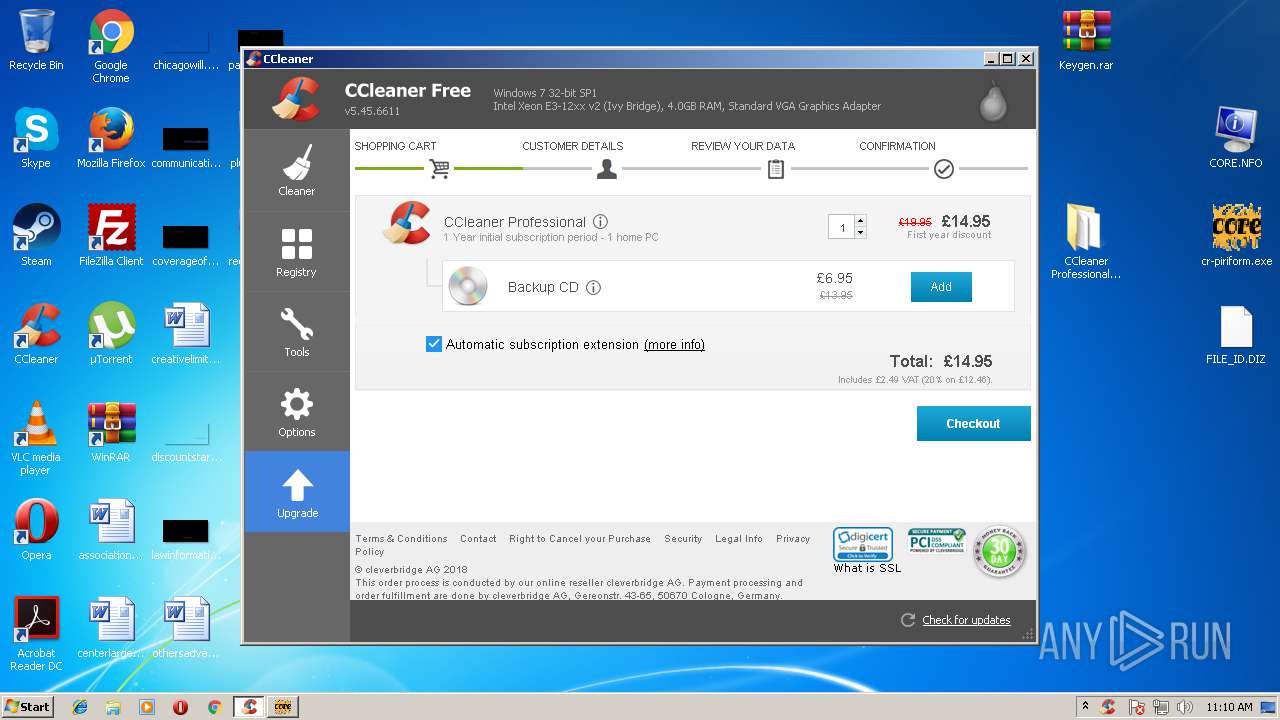Open Right to Cancel your Purchase link
The height and width of the screenshot is (720, 1280).
[580, 539]
